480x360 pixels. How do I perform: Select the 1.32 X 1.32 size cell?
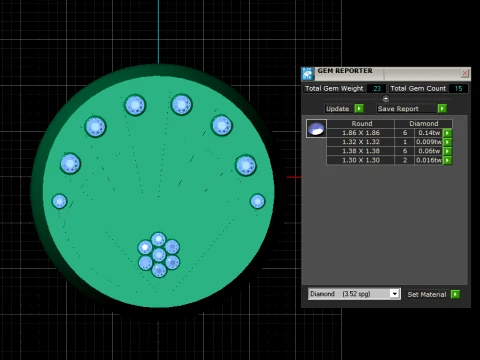(361, 142)
